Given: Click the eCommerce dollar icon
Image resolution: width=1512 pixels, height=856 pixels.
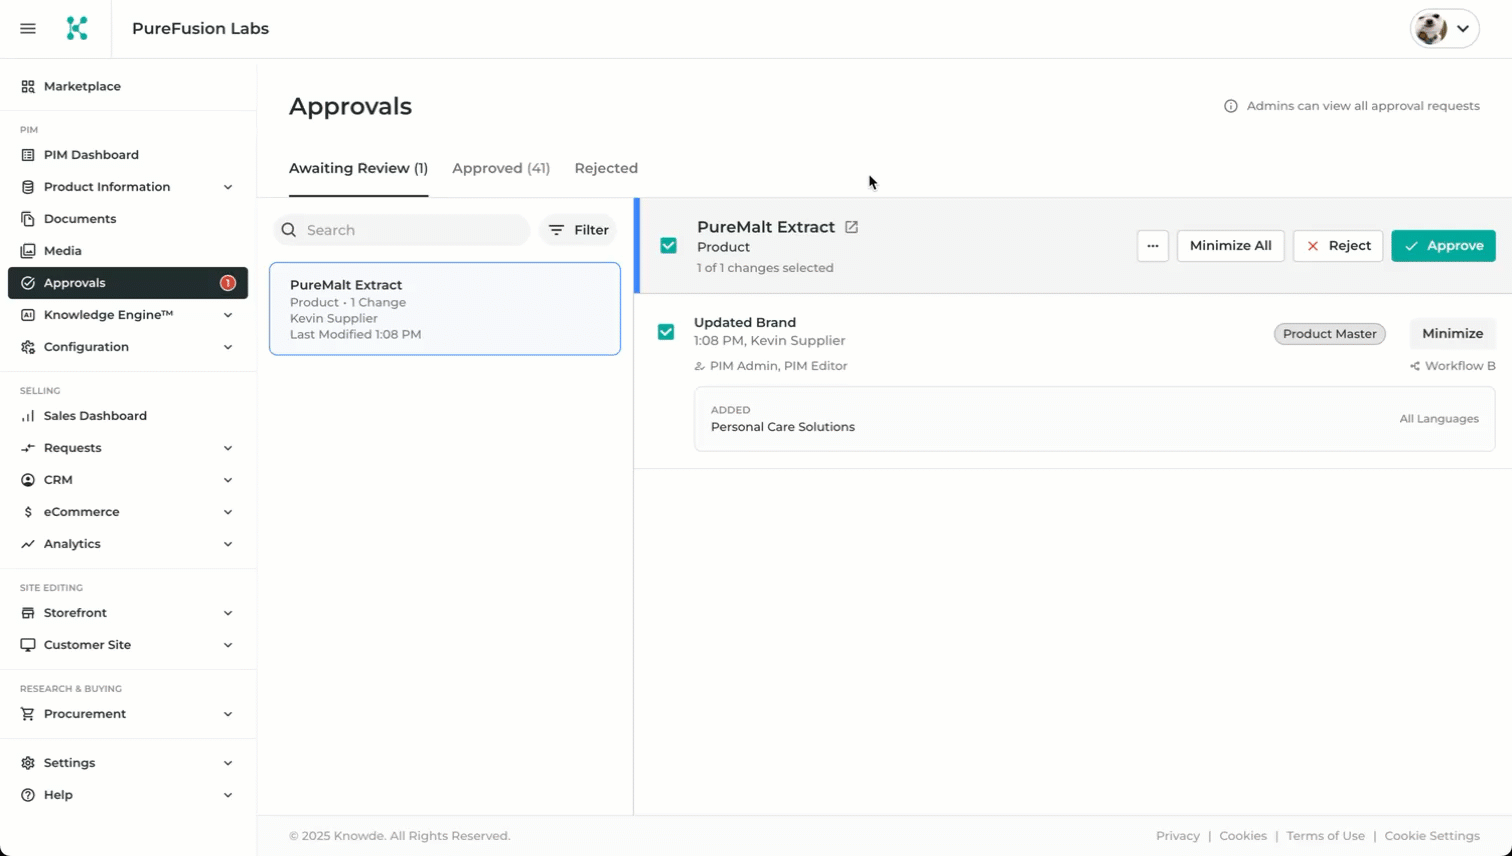Looking at the screenshot, I should tap(28, 512).
